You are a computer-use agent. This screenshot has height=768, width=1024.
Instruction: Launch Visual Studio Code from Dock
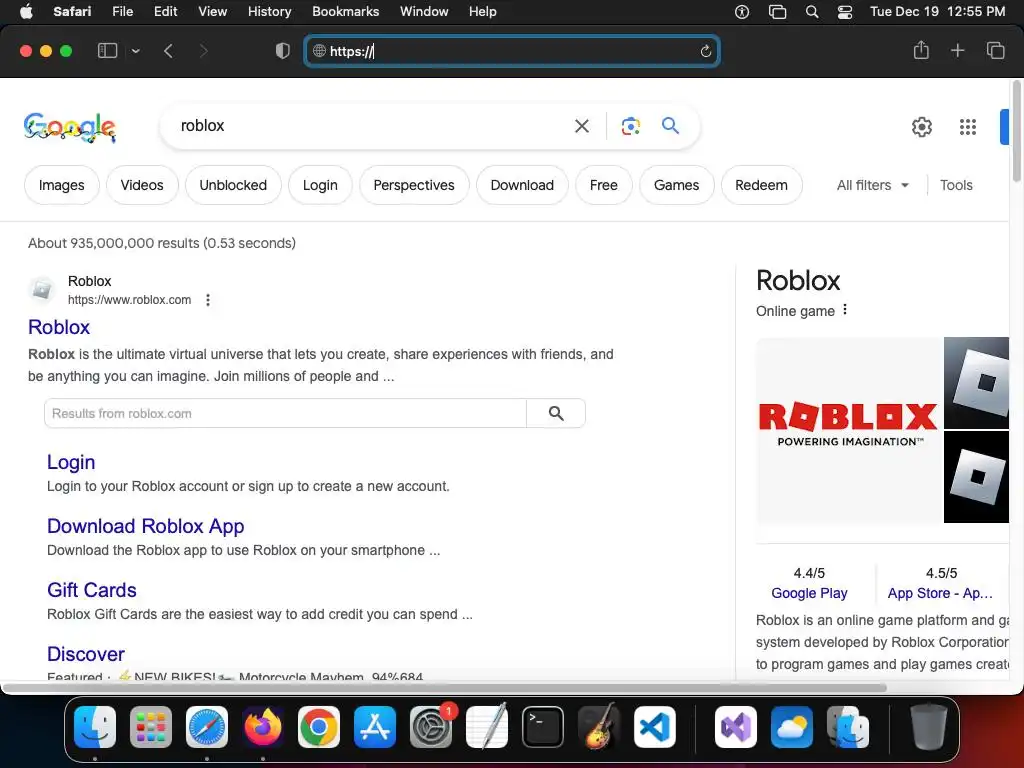coord(654,726)
